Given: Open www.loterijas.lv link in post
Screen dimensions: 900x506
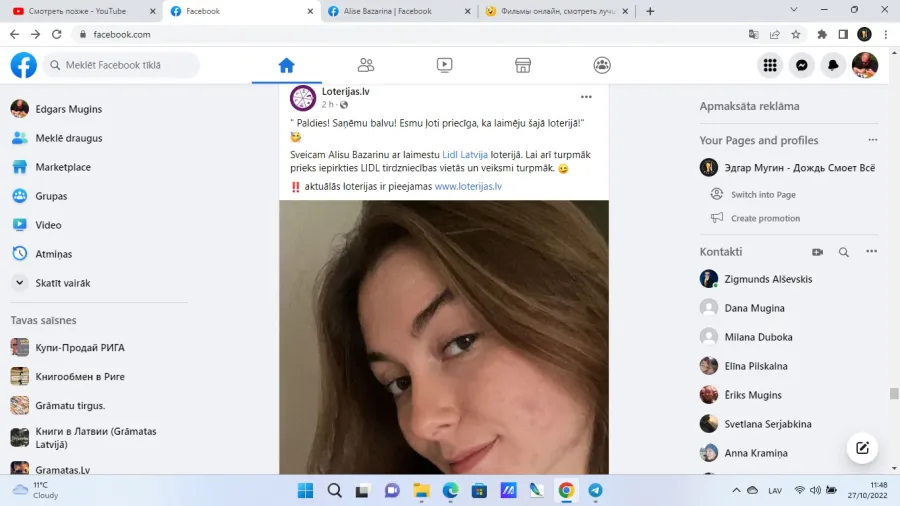Looking at the screenshot, I should (468, 186).
